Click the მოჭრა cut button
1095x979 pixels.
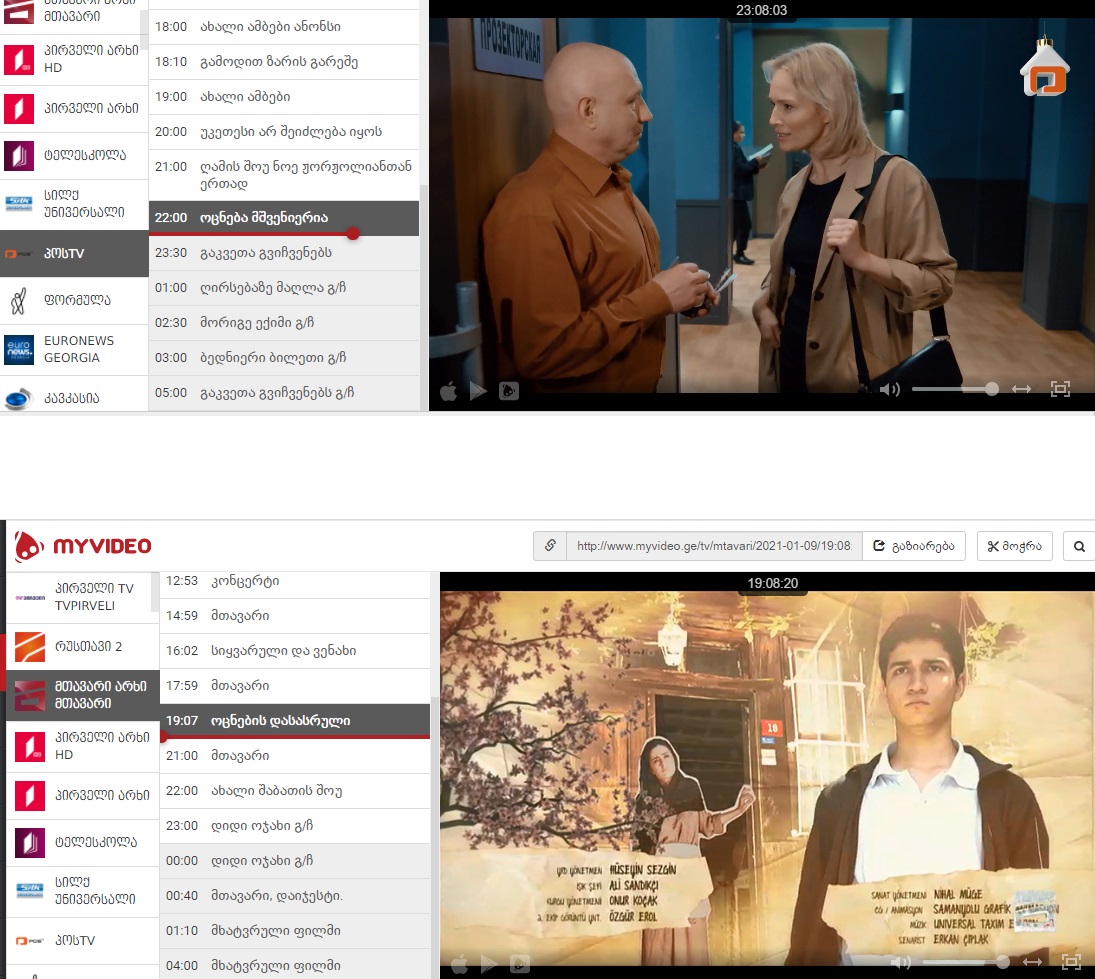pyautogui.click(x=1015, y=546)
